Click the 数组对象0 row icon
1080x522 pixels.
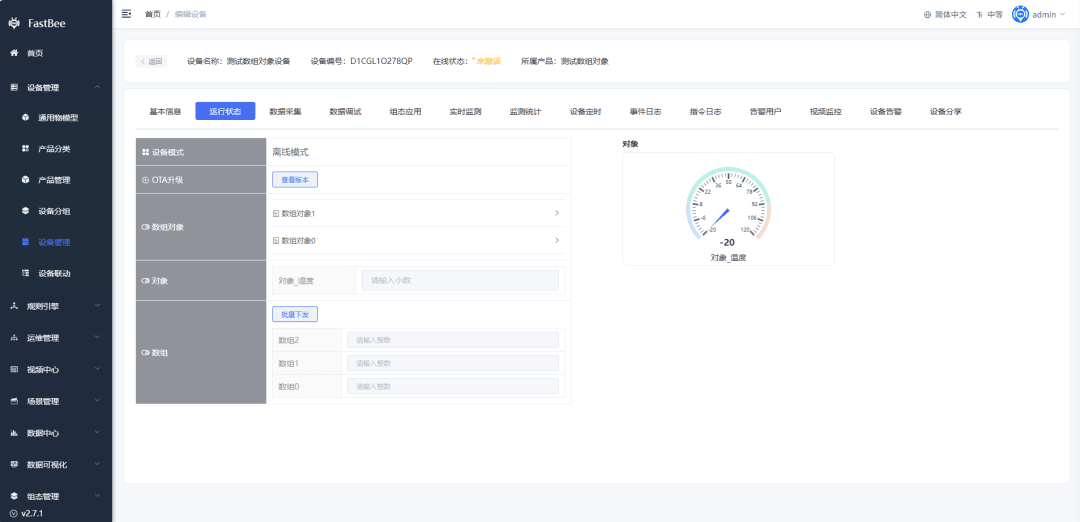[x=276, y=241]
